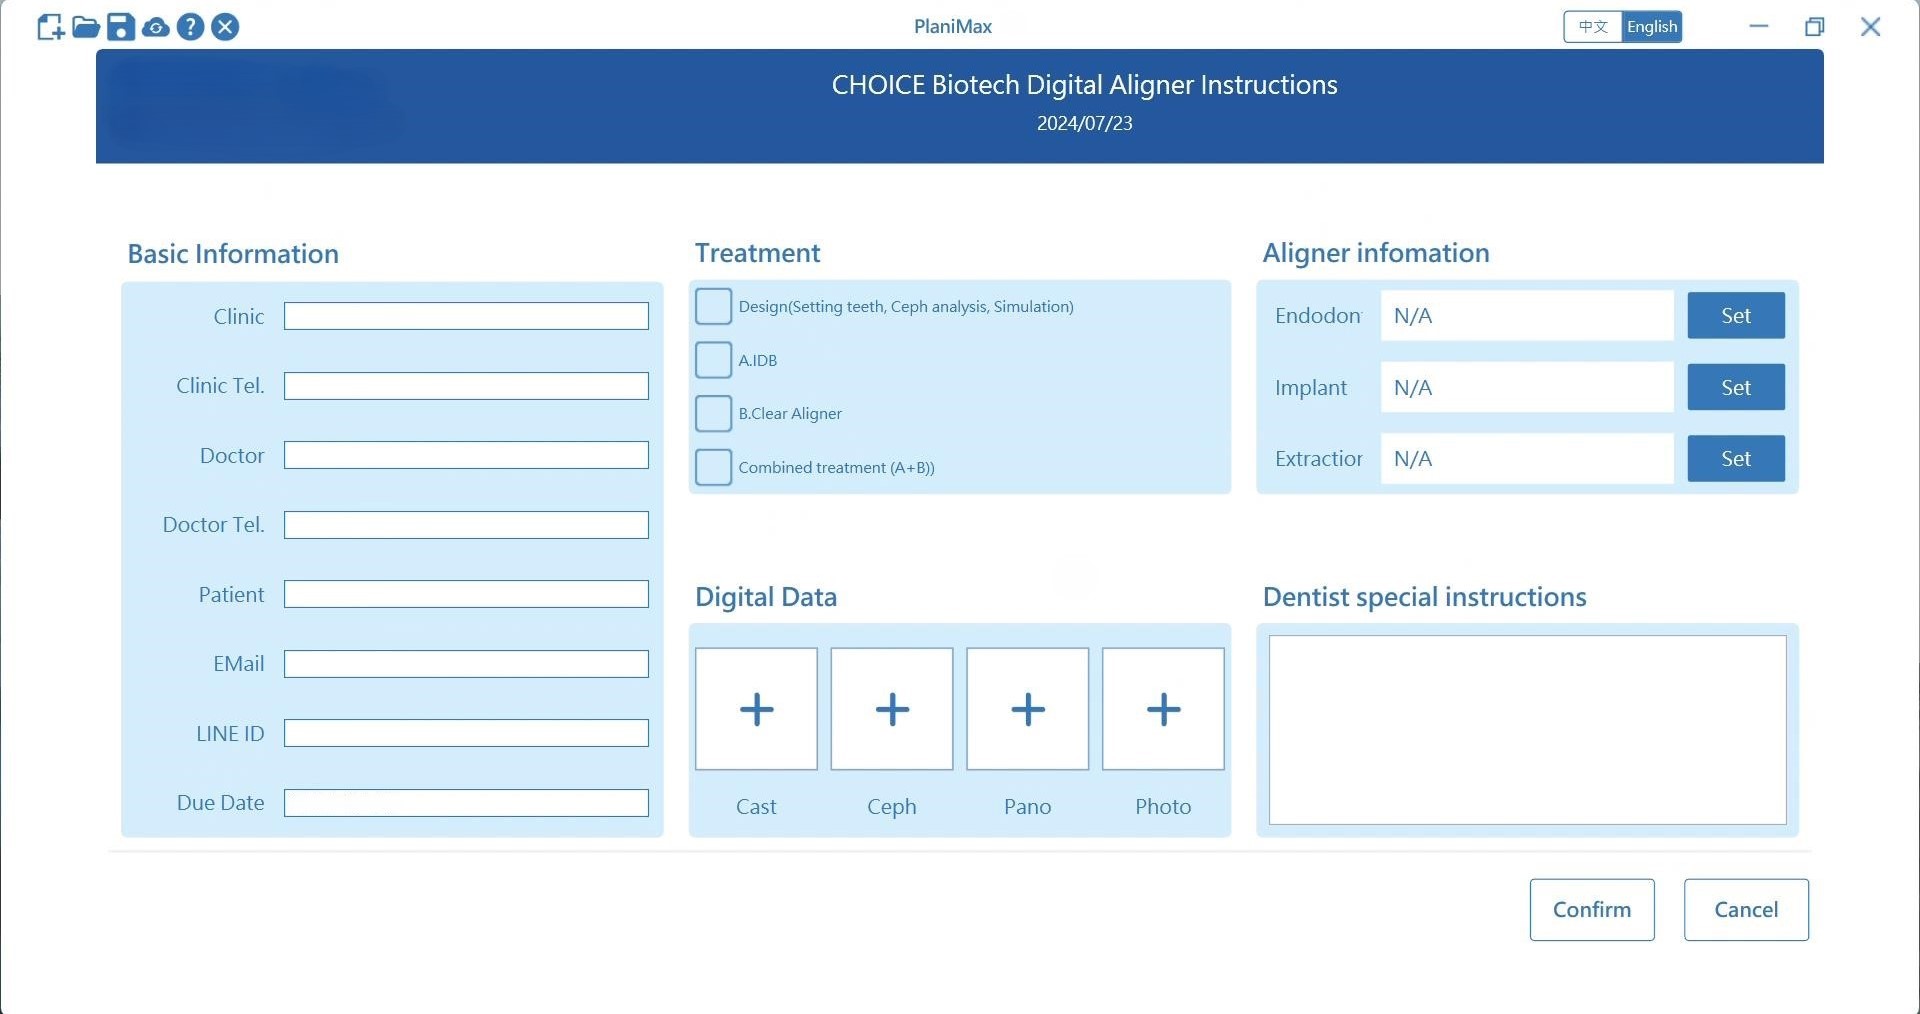Enable the A.IDB treatment option
The height and width of the screenshot is (1014, 1920).
click(713, 360)
